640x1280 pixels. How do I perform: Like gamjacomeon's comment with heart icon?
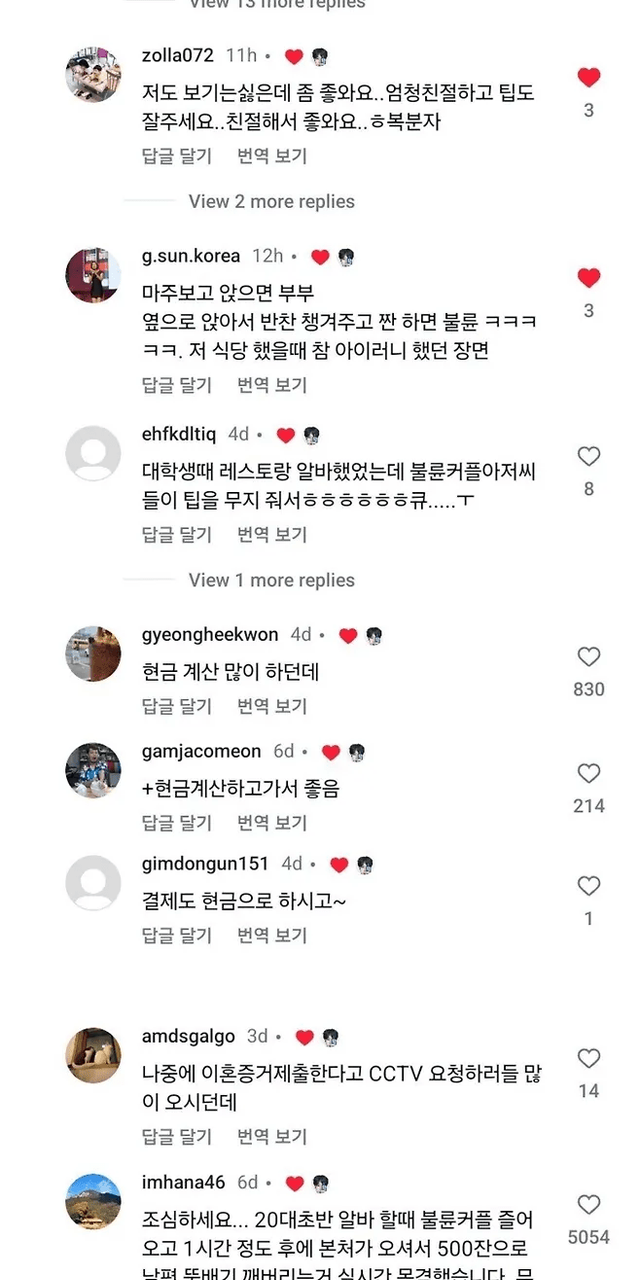click(589, 773)
